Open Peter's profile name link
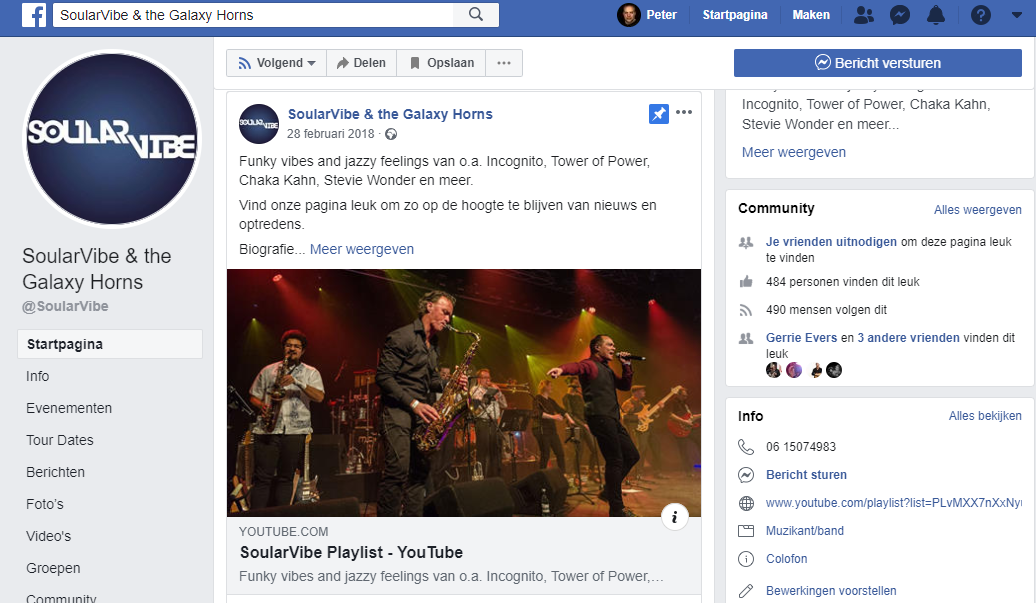The height and width of the screenshot is (603, 1036). pyautogui.click(x=661, y=15)
